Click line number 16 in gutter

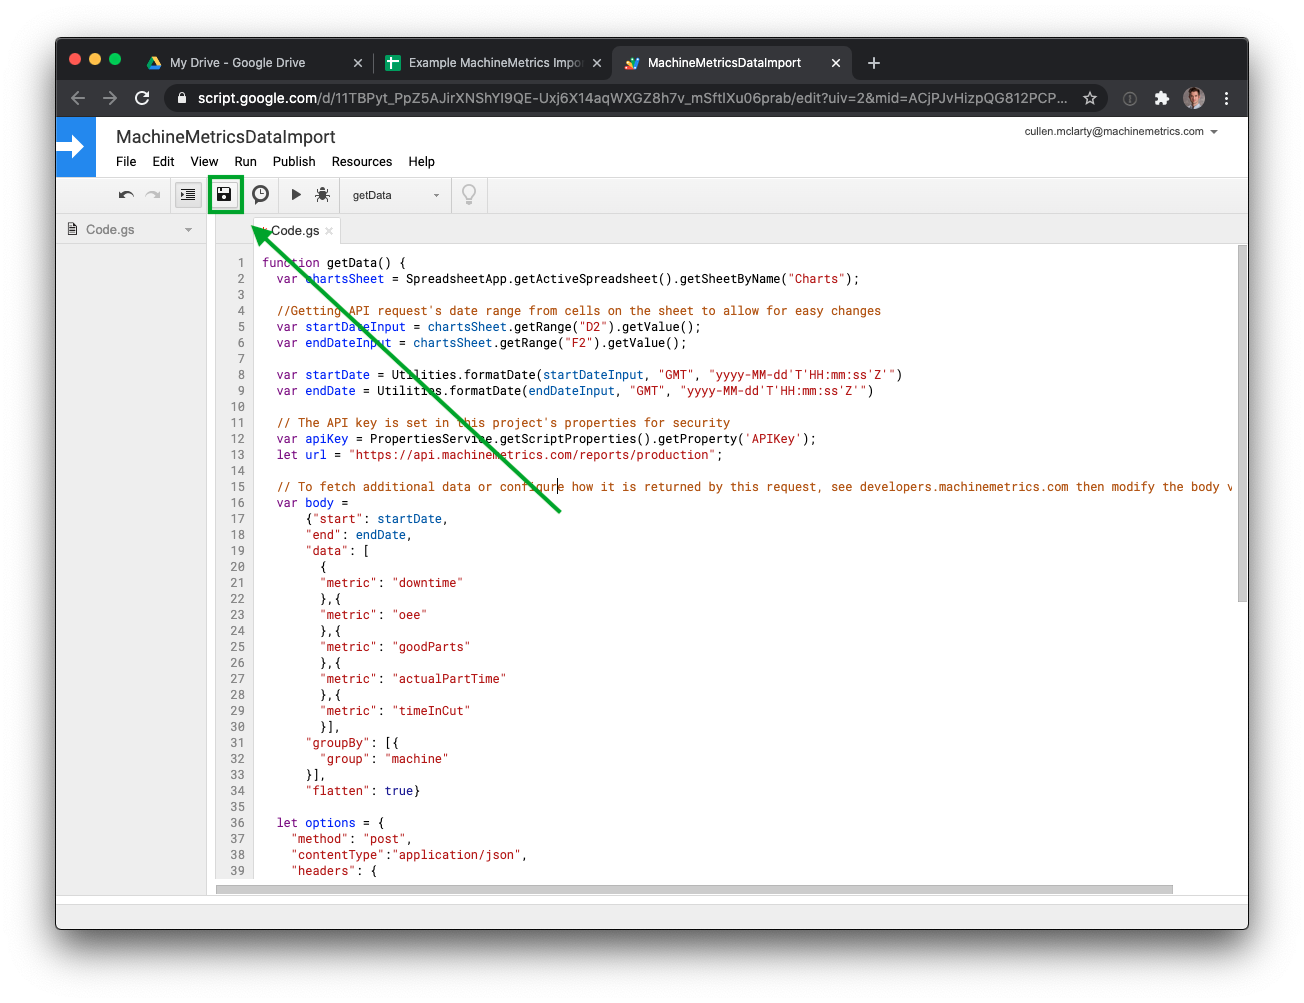(237, 503)
